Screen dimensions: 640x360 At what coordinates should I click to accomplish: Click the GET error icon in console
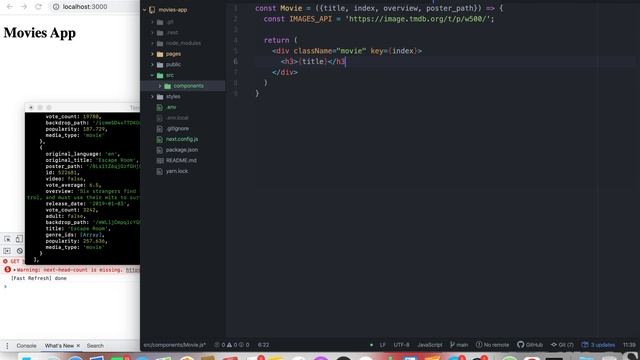pos(5,261)
